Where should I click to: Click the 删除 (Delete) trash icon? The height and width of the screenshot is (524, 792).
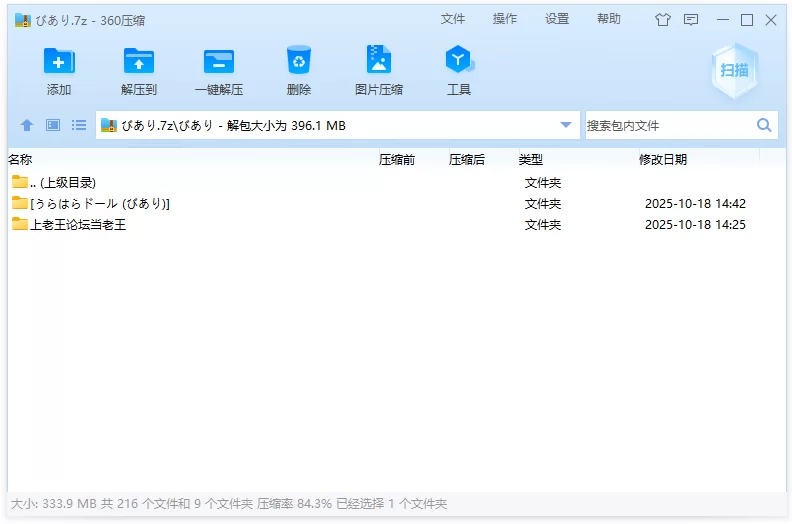coord(299,62)
